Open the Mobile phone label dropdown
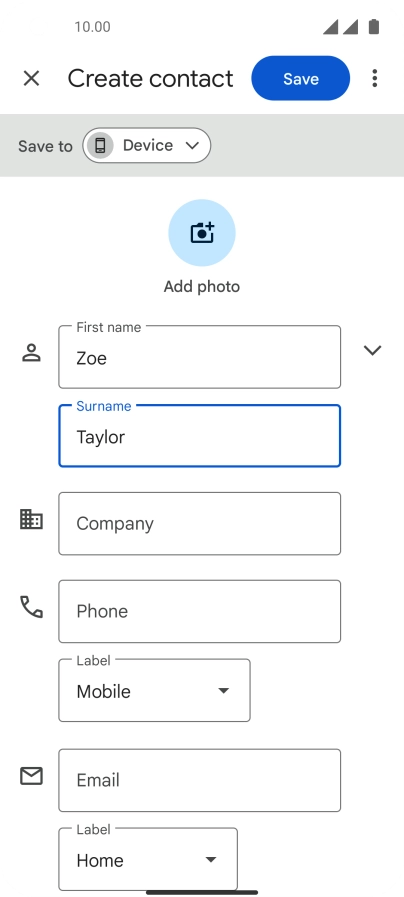Image resolution: width=404 pixels, height=897 pixels. 155,690
